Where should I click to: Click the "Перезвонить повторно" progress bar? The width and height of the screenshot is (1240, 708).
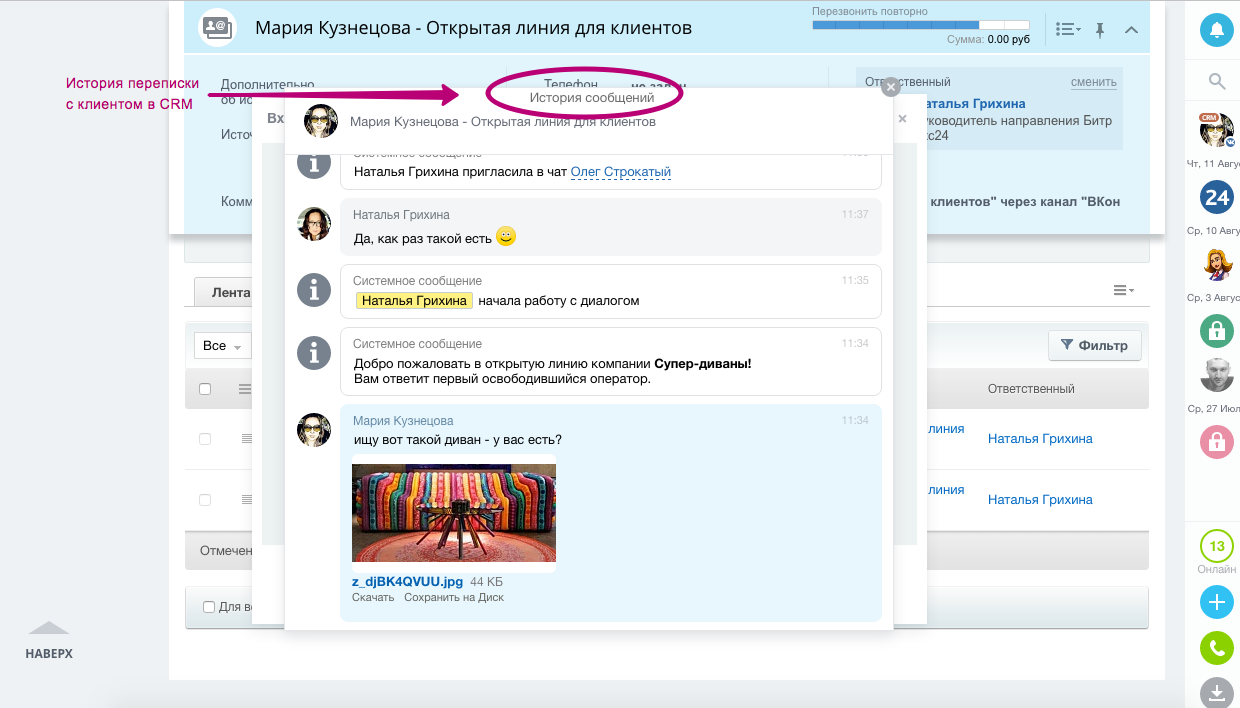point(920,25)
